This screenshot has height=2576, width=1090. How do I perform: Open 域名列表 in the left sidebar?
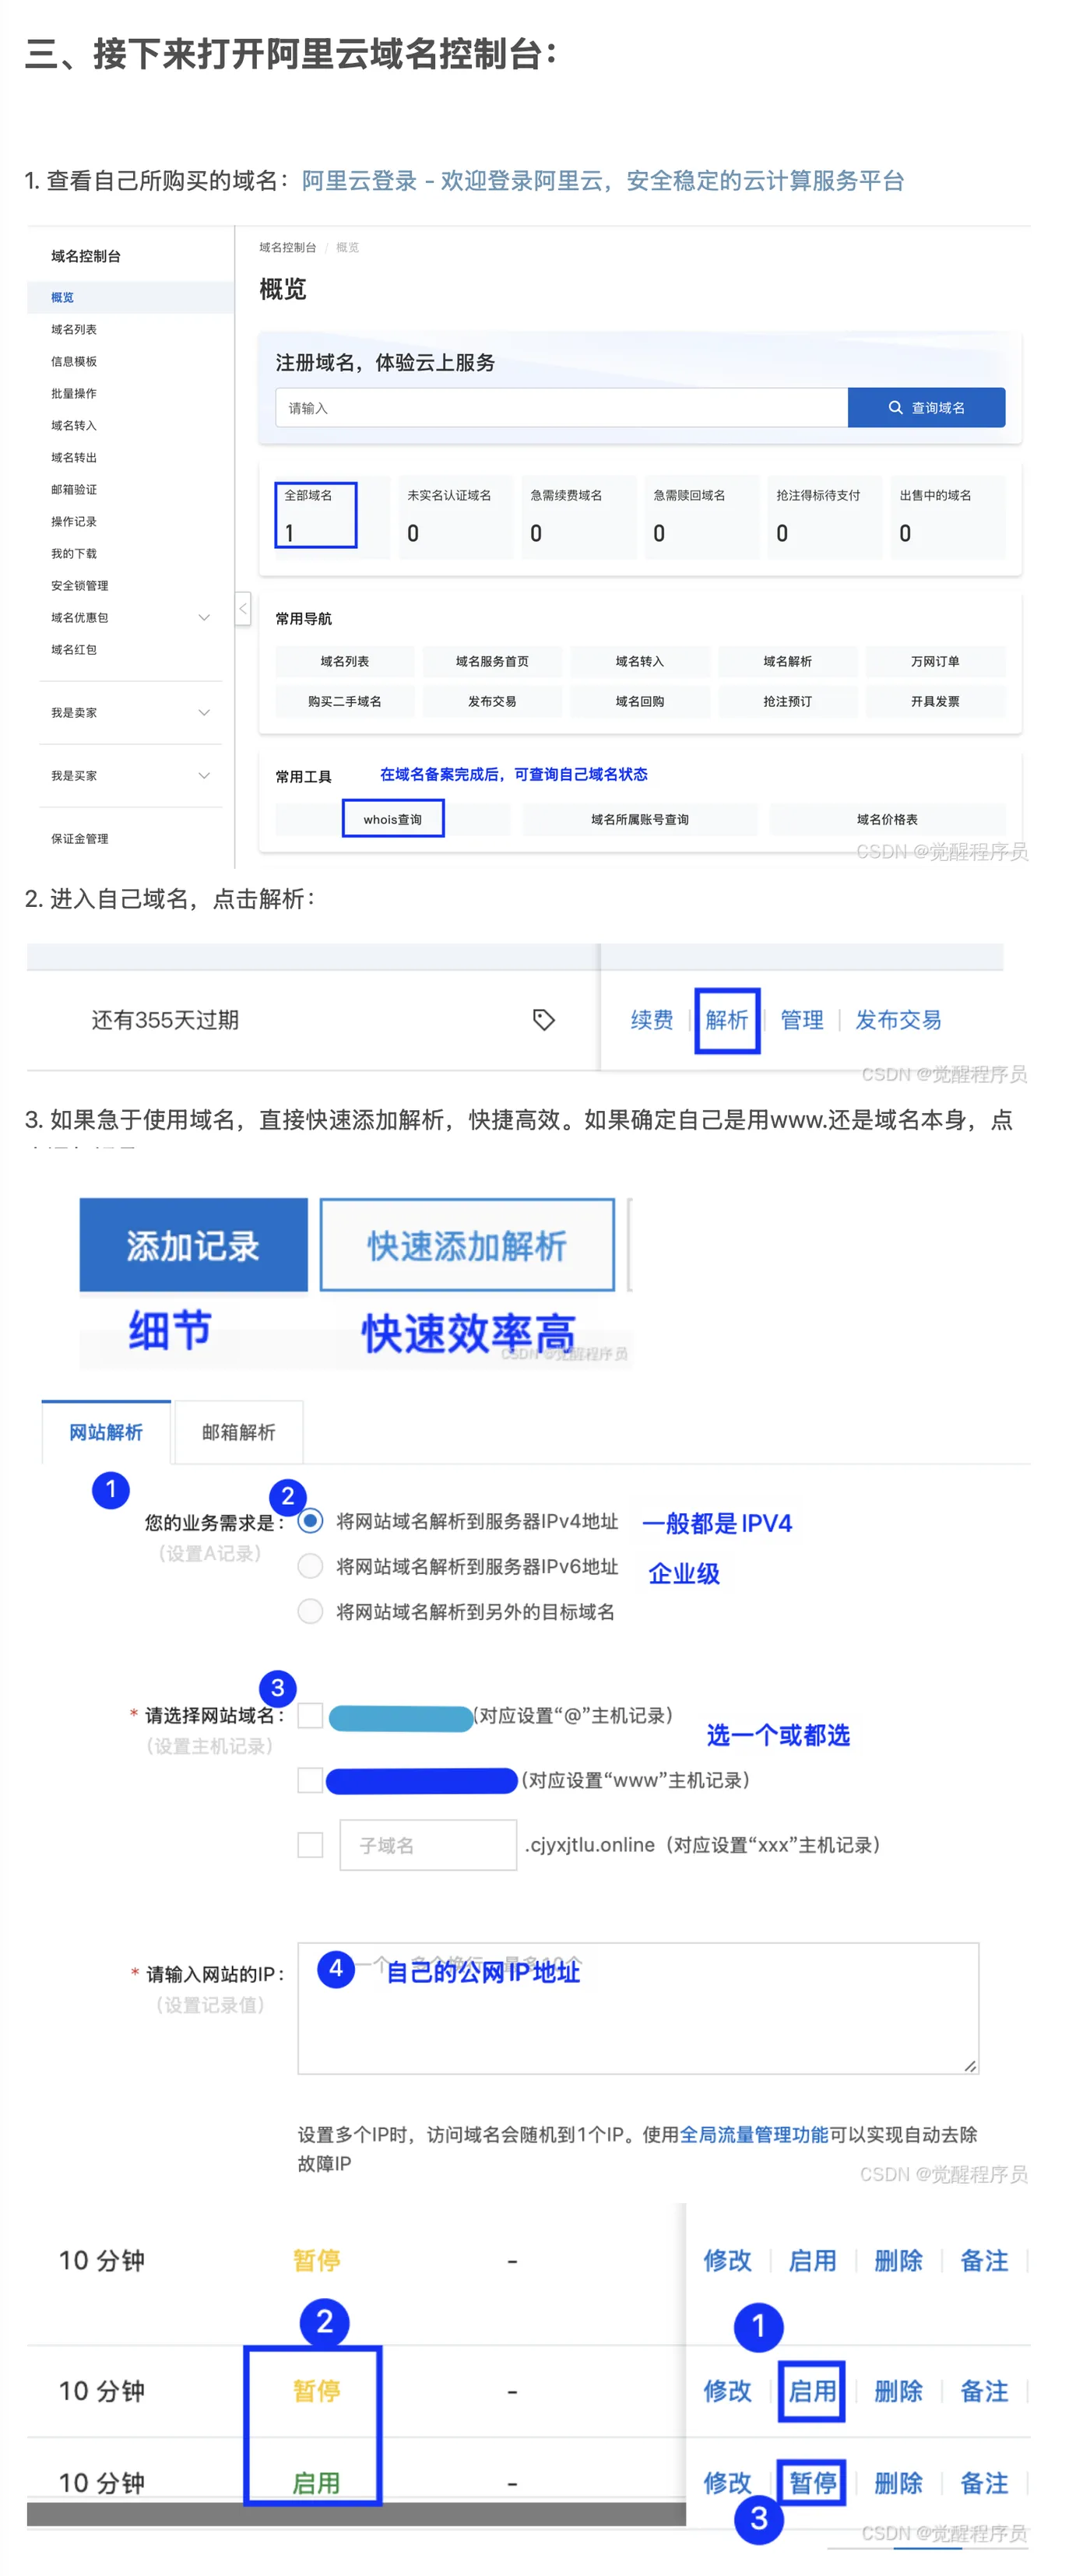74,329
